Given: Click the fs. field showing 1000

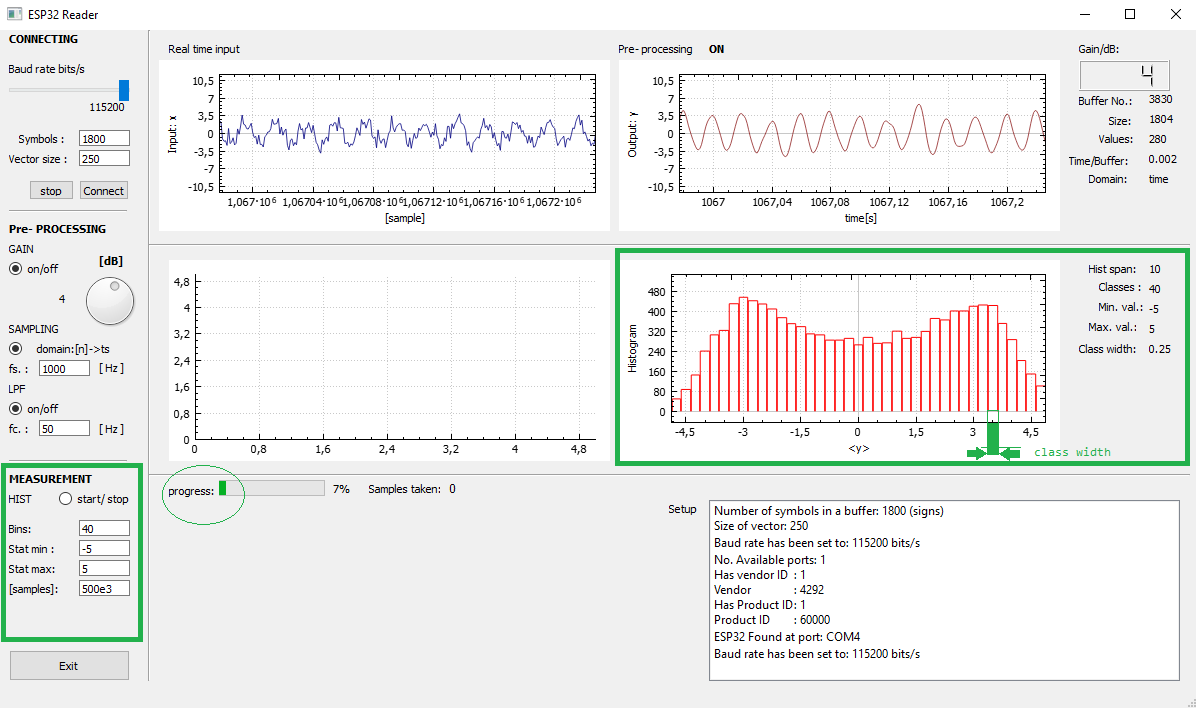Looking at the screenshot, I should (x=64, y=368).
